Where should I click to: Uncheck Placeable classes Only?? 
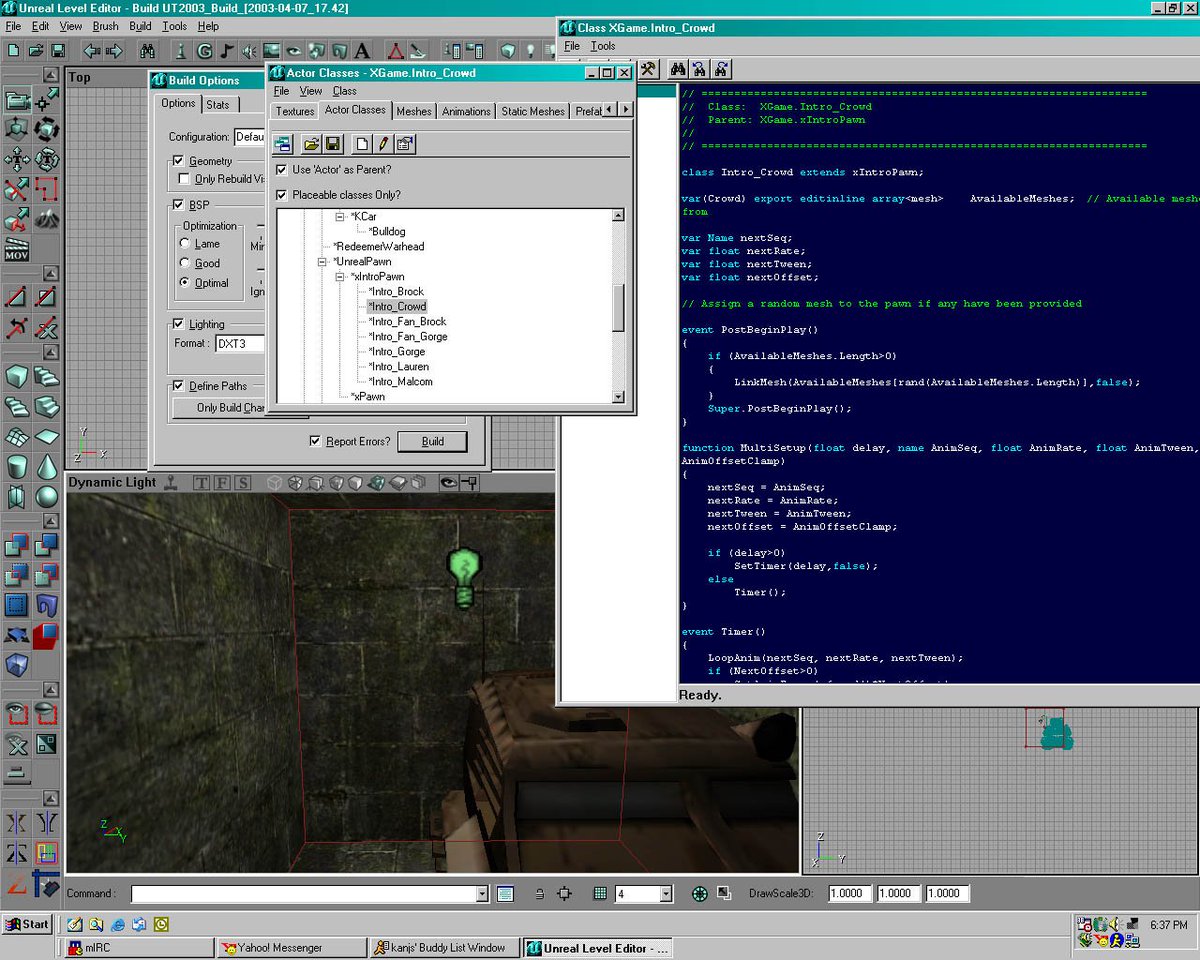pyautogui.click(x=282, y=195)
